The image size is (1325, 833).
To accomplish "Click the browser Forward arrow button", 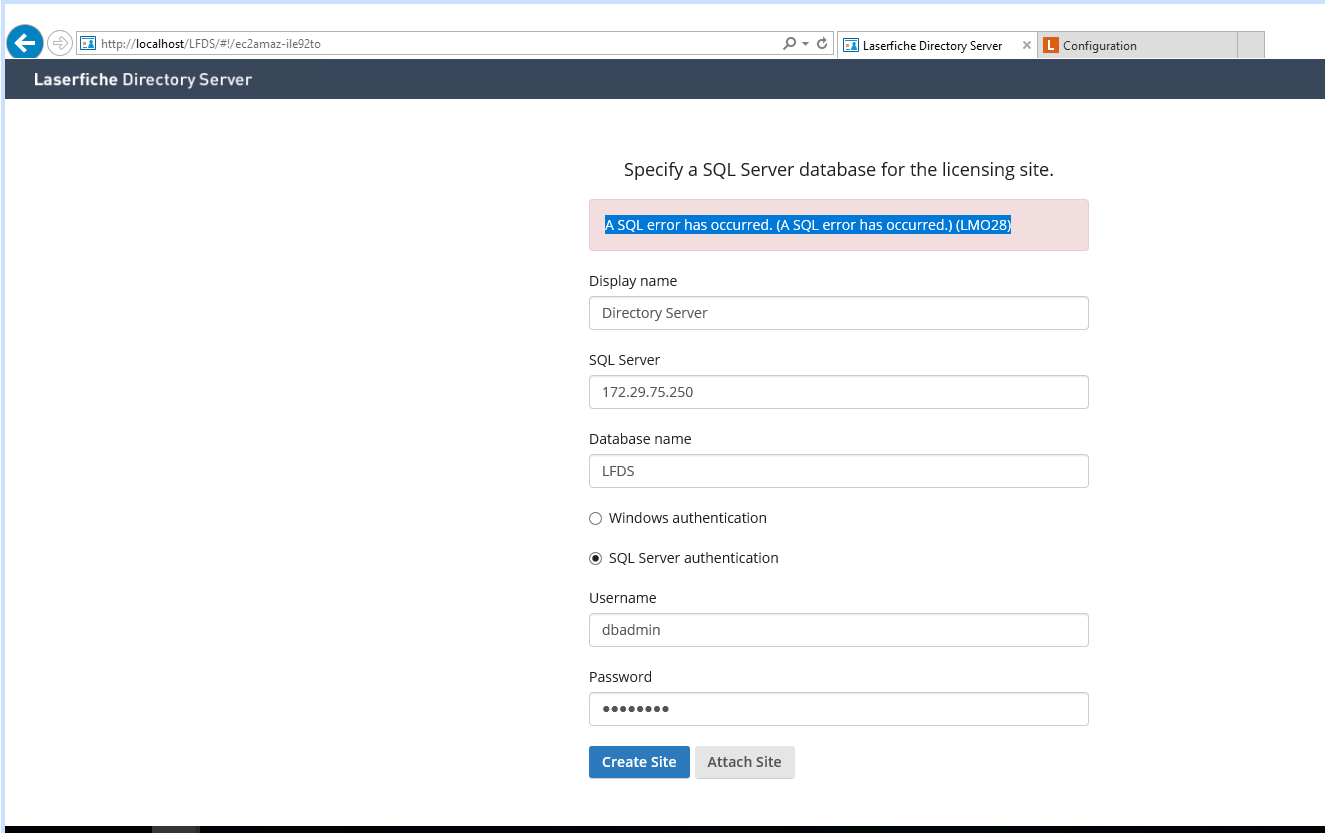I will 60,43.
